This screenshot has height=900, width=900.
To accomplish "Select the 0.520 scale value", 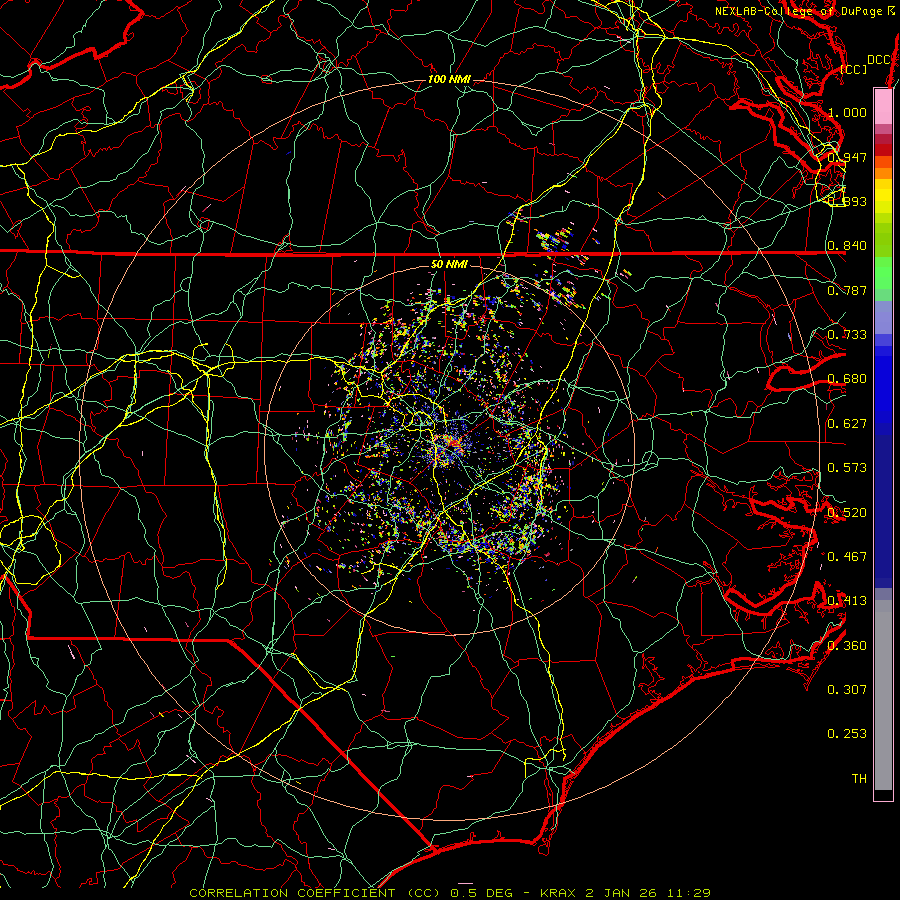I will click(x=847, y=513).
